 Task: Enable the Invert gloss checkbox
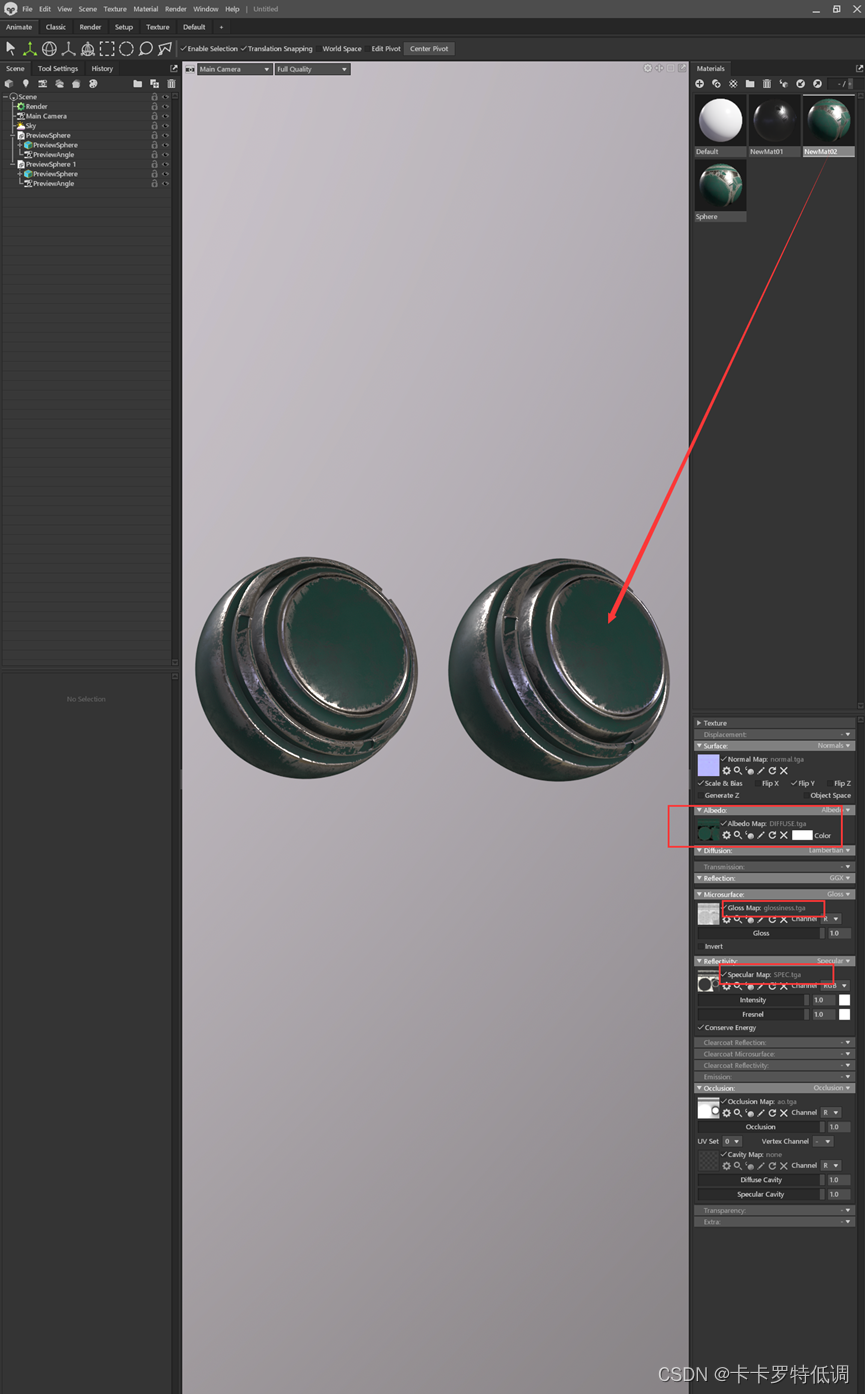tap(701, 946)
